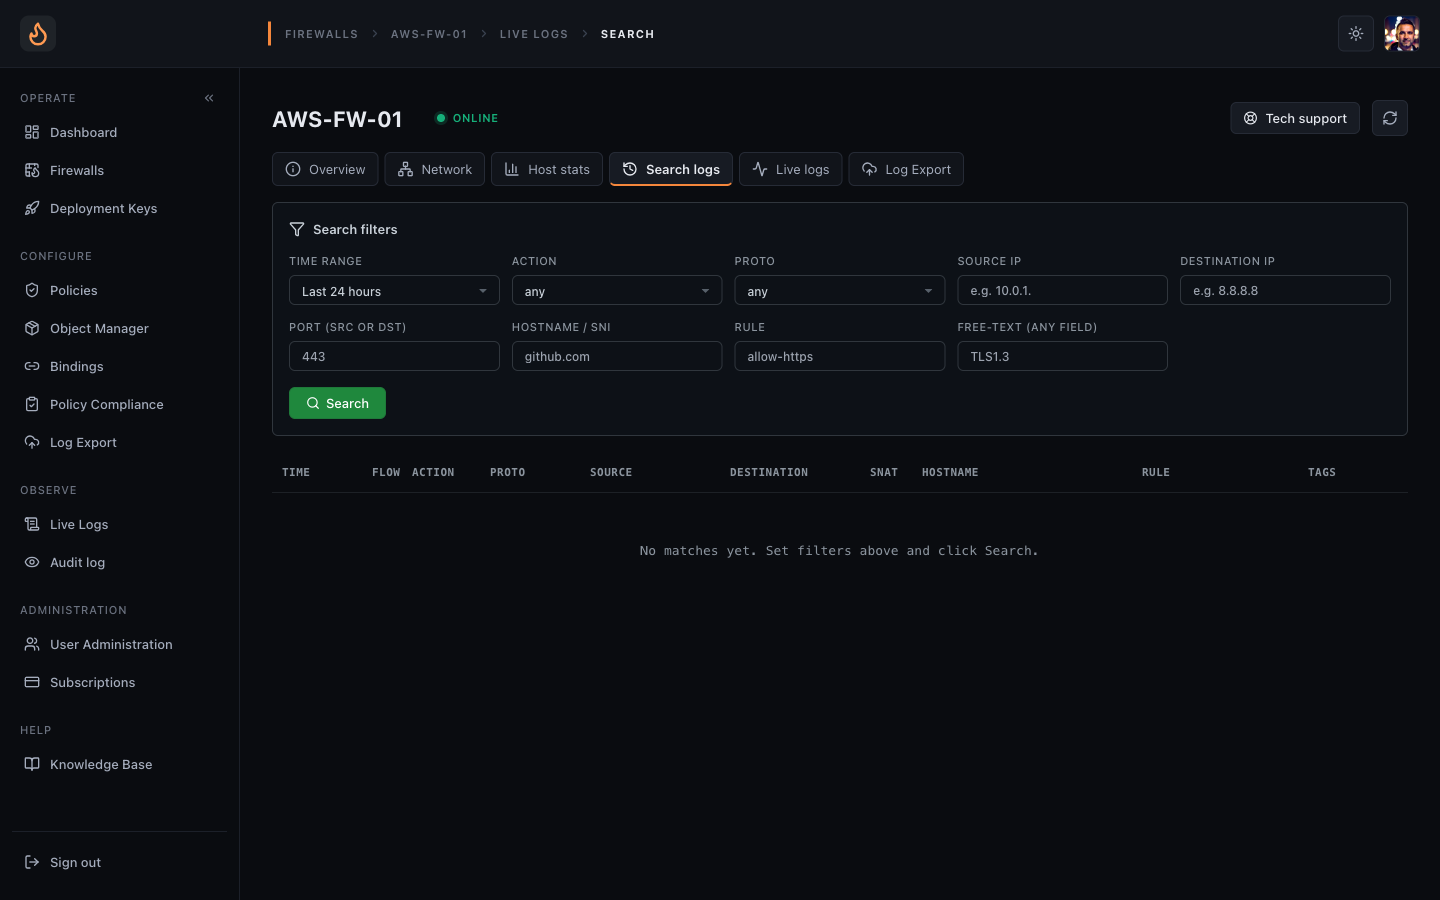Open Dashboard from the sidebar
Screen dimensions: 1440x900
pyautogui.click(x=119, y=132)
